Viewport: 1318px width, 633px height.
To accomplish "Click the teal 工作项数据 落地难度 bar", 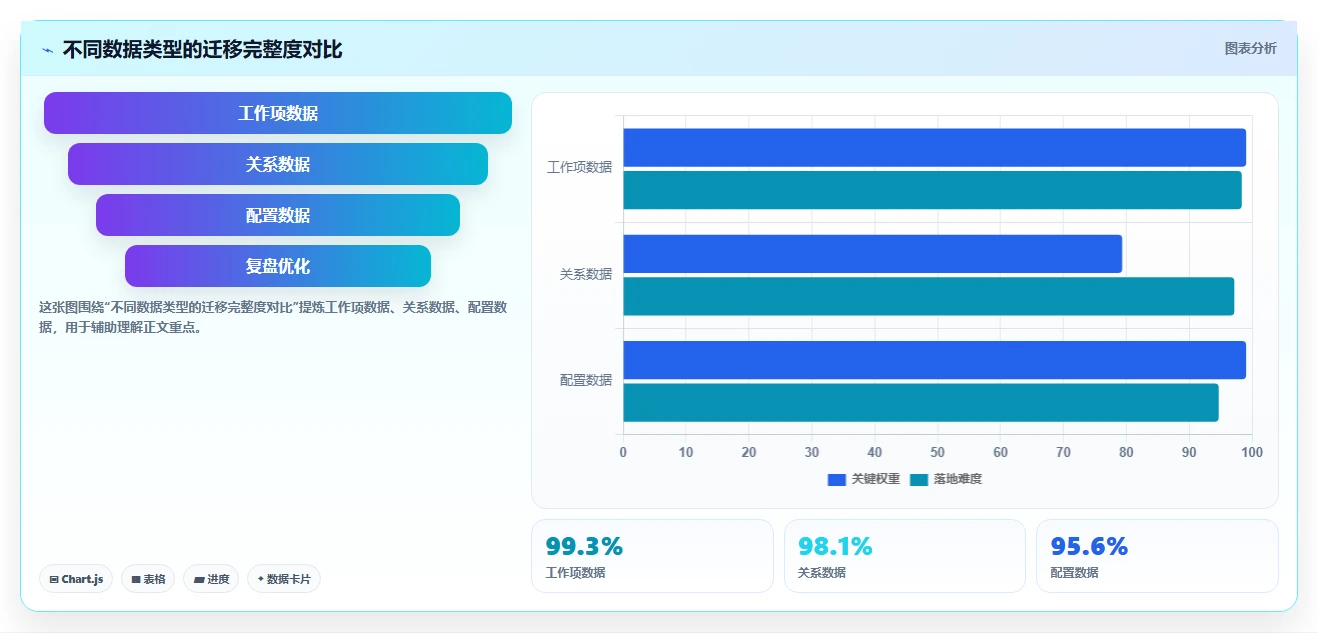I will (x=932, y=190).
